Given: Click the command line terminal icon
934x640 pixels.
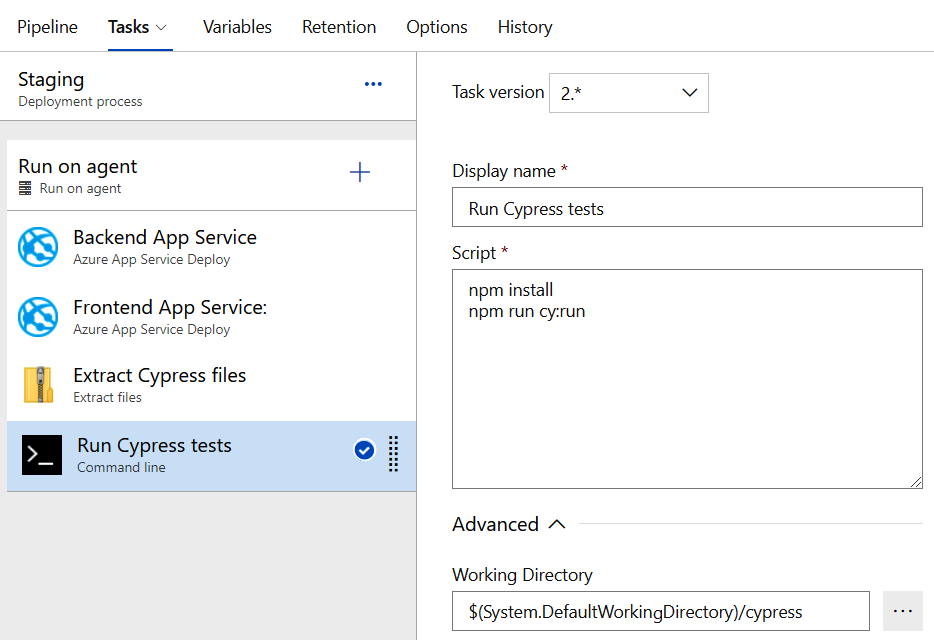Looking at the screenshot, I should click(x=42, y=455).
